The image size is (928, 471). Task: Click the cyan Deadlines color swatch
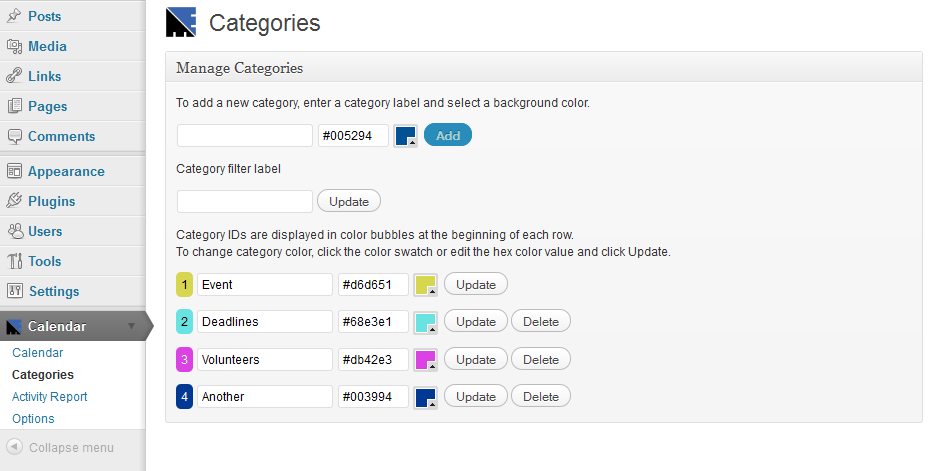[x=426, y=322]
